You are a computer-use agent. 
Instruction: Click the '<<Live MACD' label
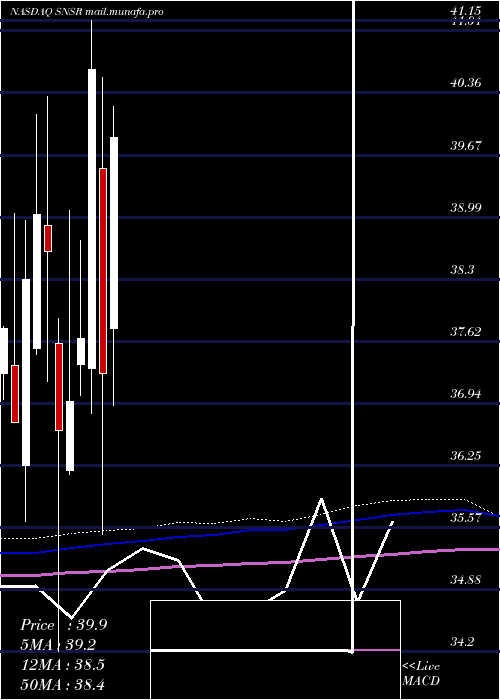coord(421,673)
